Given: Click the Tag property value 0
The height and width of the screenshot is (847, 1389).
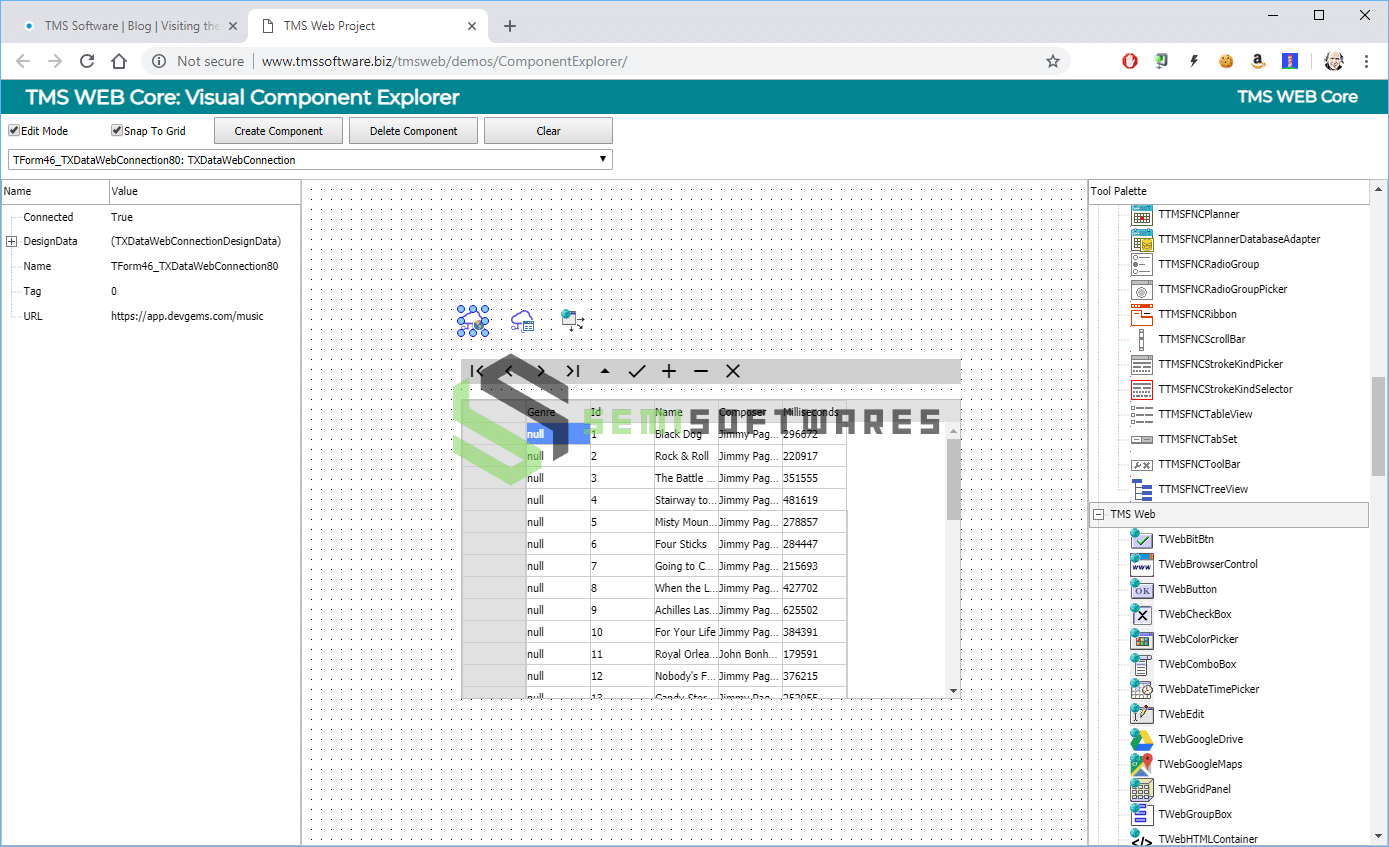Looking at the screenshot, I should [114, 291].
